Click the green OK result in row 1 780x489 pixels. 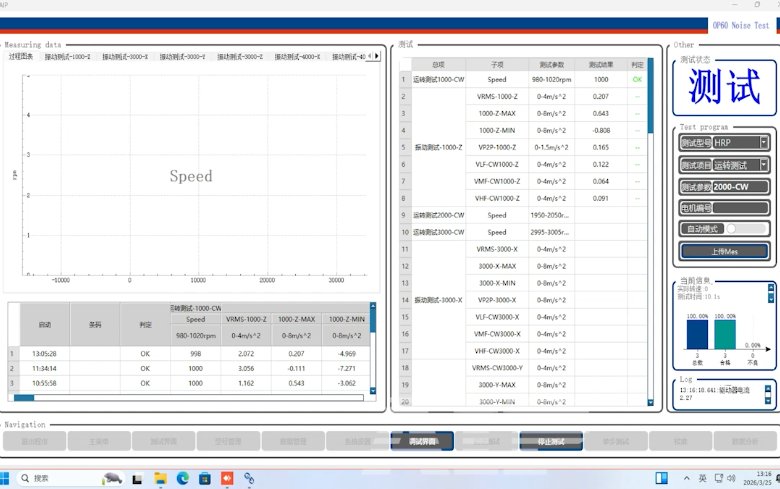click(x=637, y=80)
